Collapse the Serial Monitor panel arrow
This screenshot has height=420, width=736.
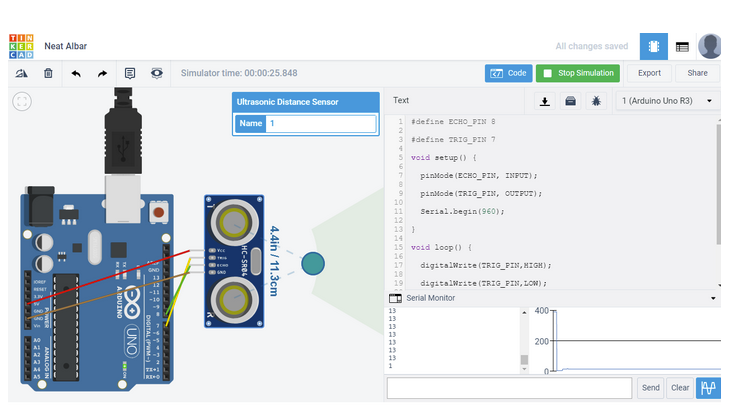point(713,298)
